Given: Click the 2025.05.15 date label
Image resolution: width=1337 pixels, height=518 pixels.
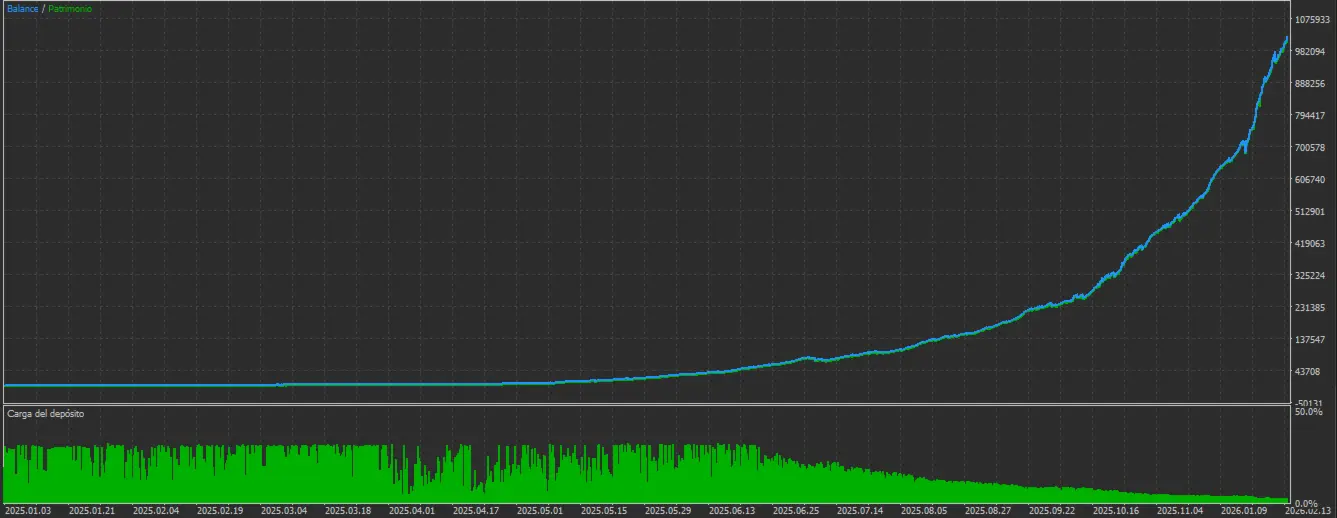Looking at the screenshot, I should (606, 510).
